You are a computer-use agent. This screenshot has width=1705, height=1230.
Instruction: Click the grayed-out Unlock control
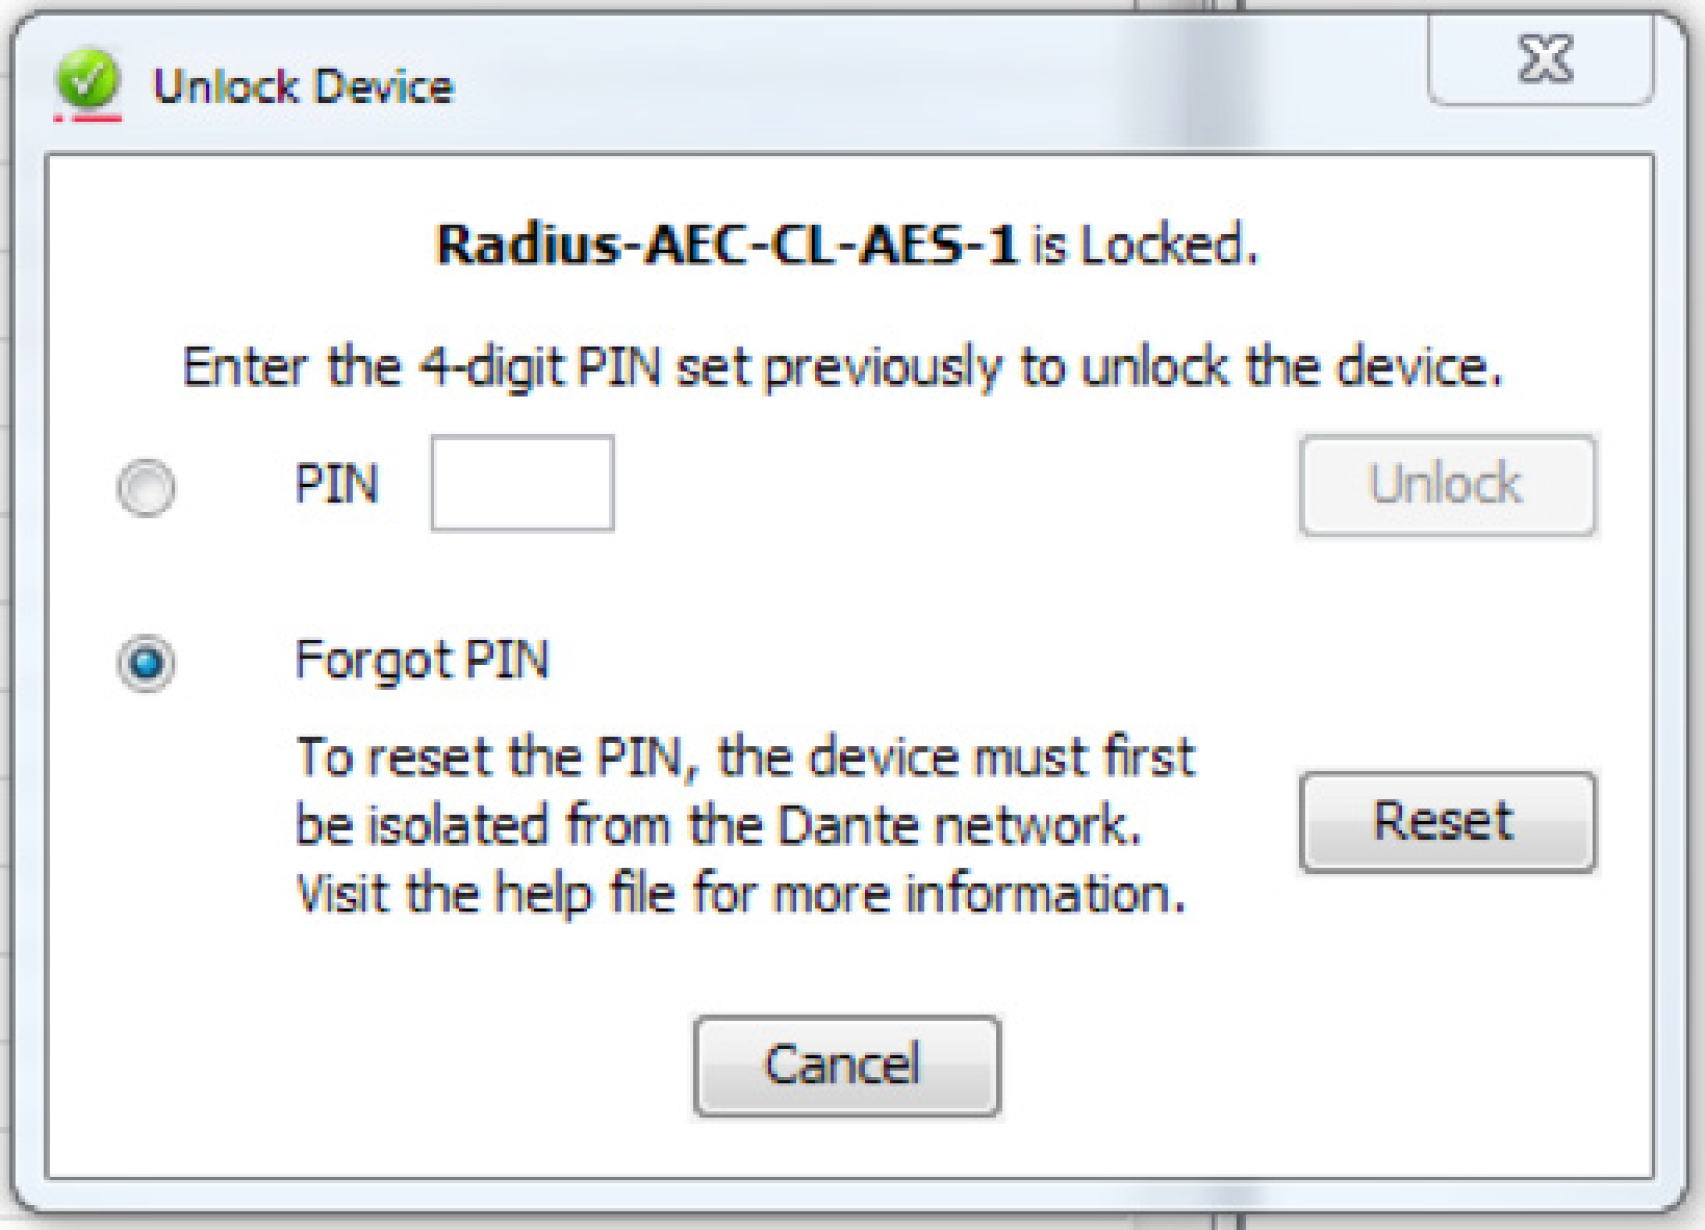(1447, 483)
